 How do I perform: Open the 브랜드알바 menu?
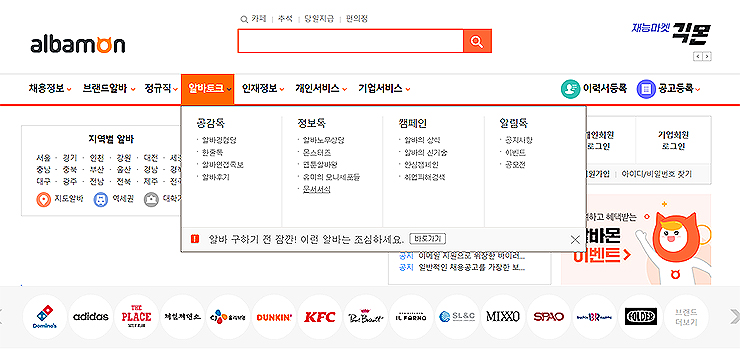pos(109,88)
